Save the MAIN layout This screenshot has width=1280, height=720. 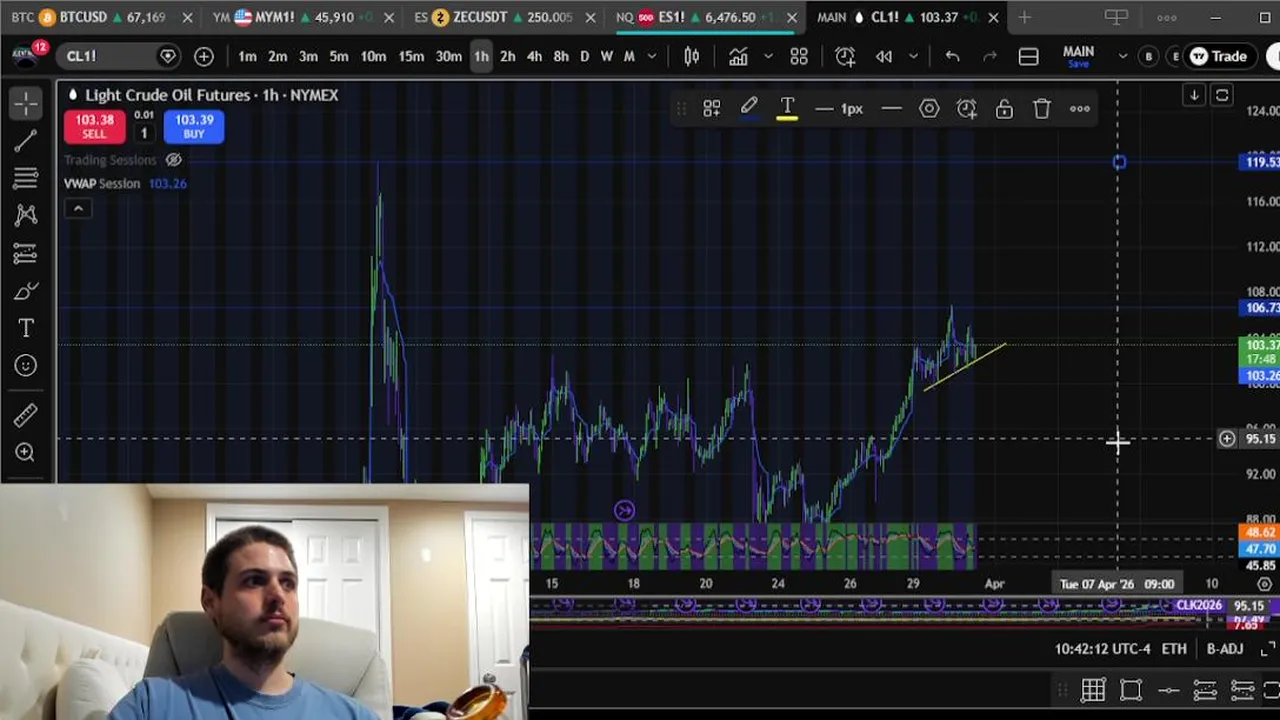click(1078, 64)
